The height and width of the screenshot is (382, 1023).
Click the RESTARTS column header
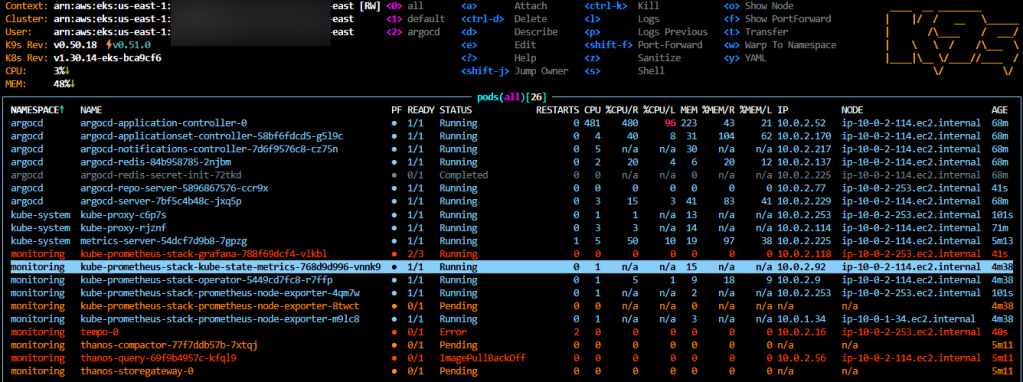point(557,110)
